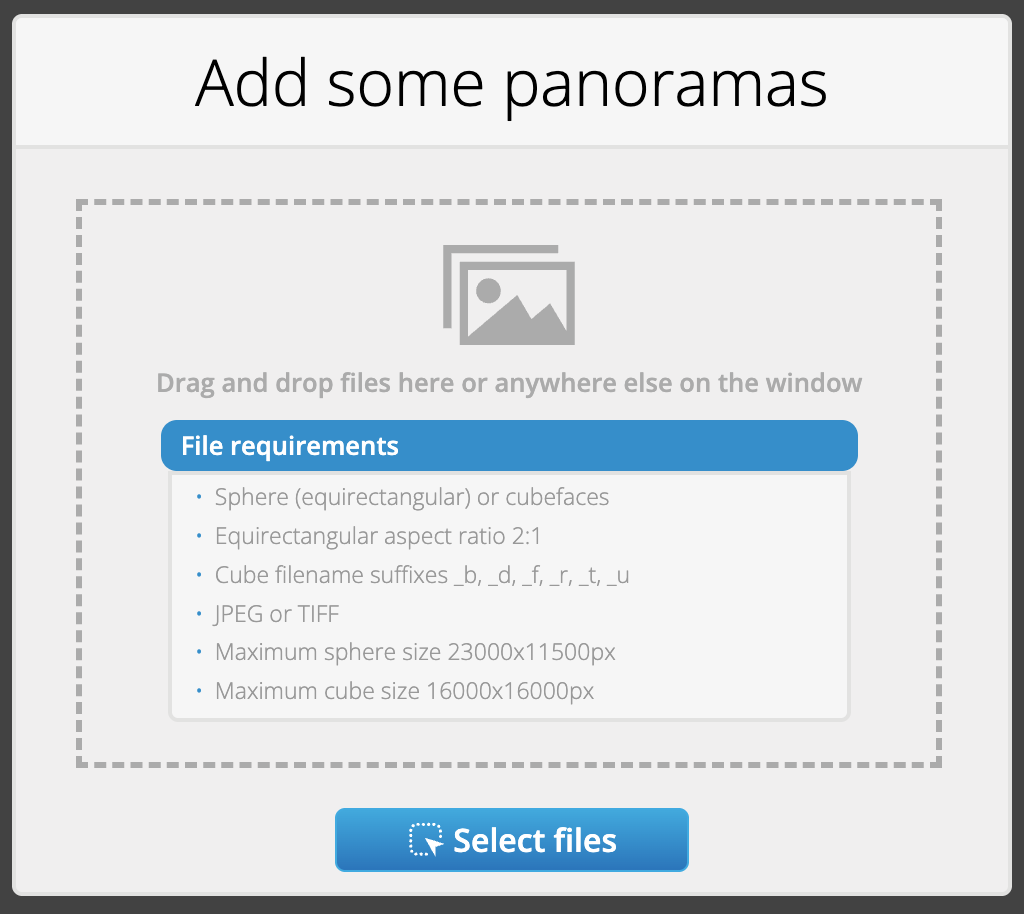
Task: Click the bullet before Maximum cube size
Action: (x=199, y=691)
